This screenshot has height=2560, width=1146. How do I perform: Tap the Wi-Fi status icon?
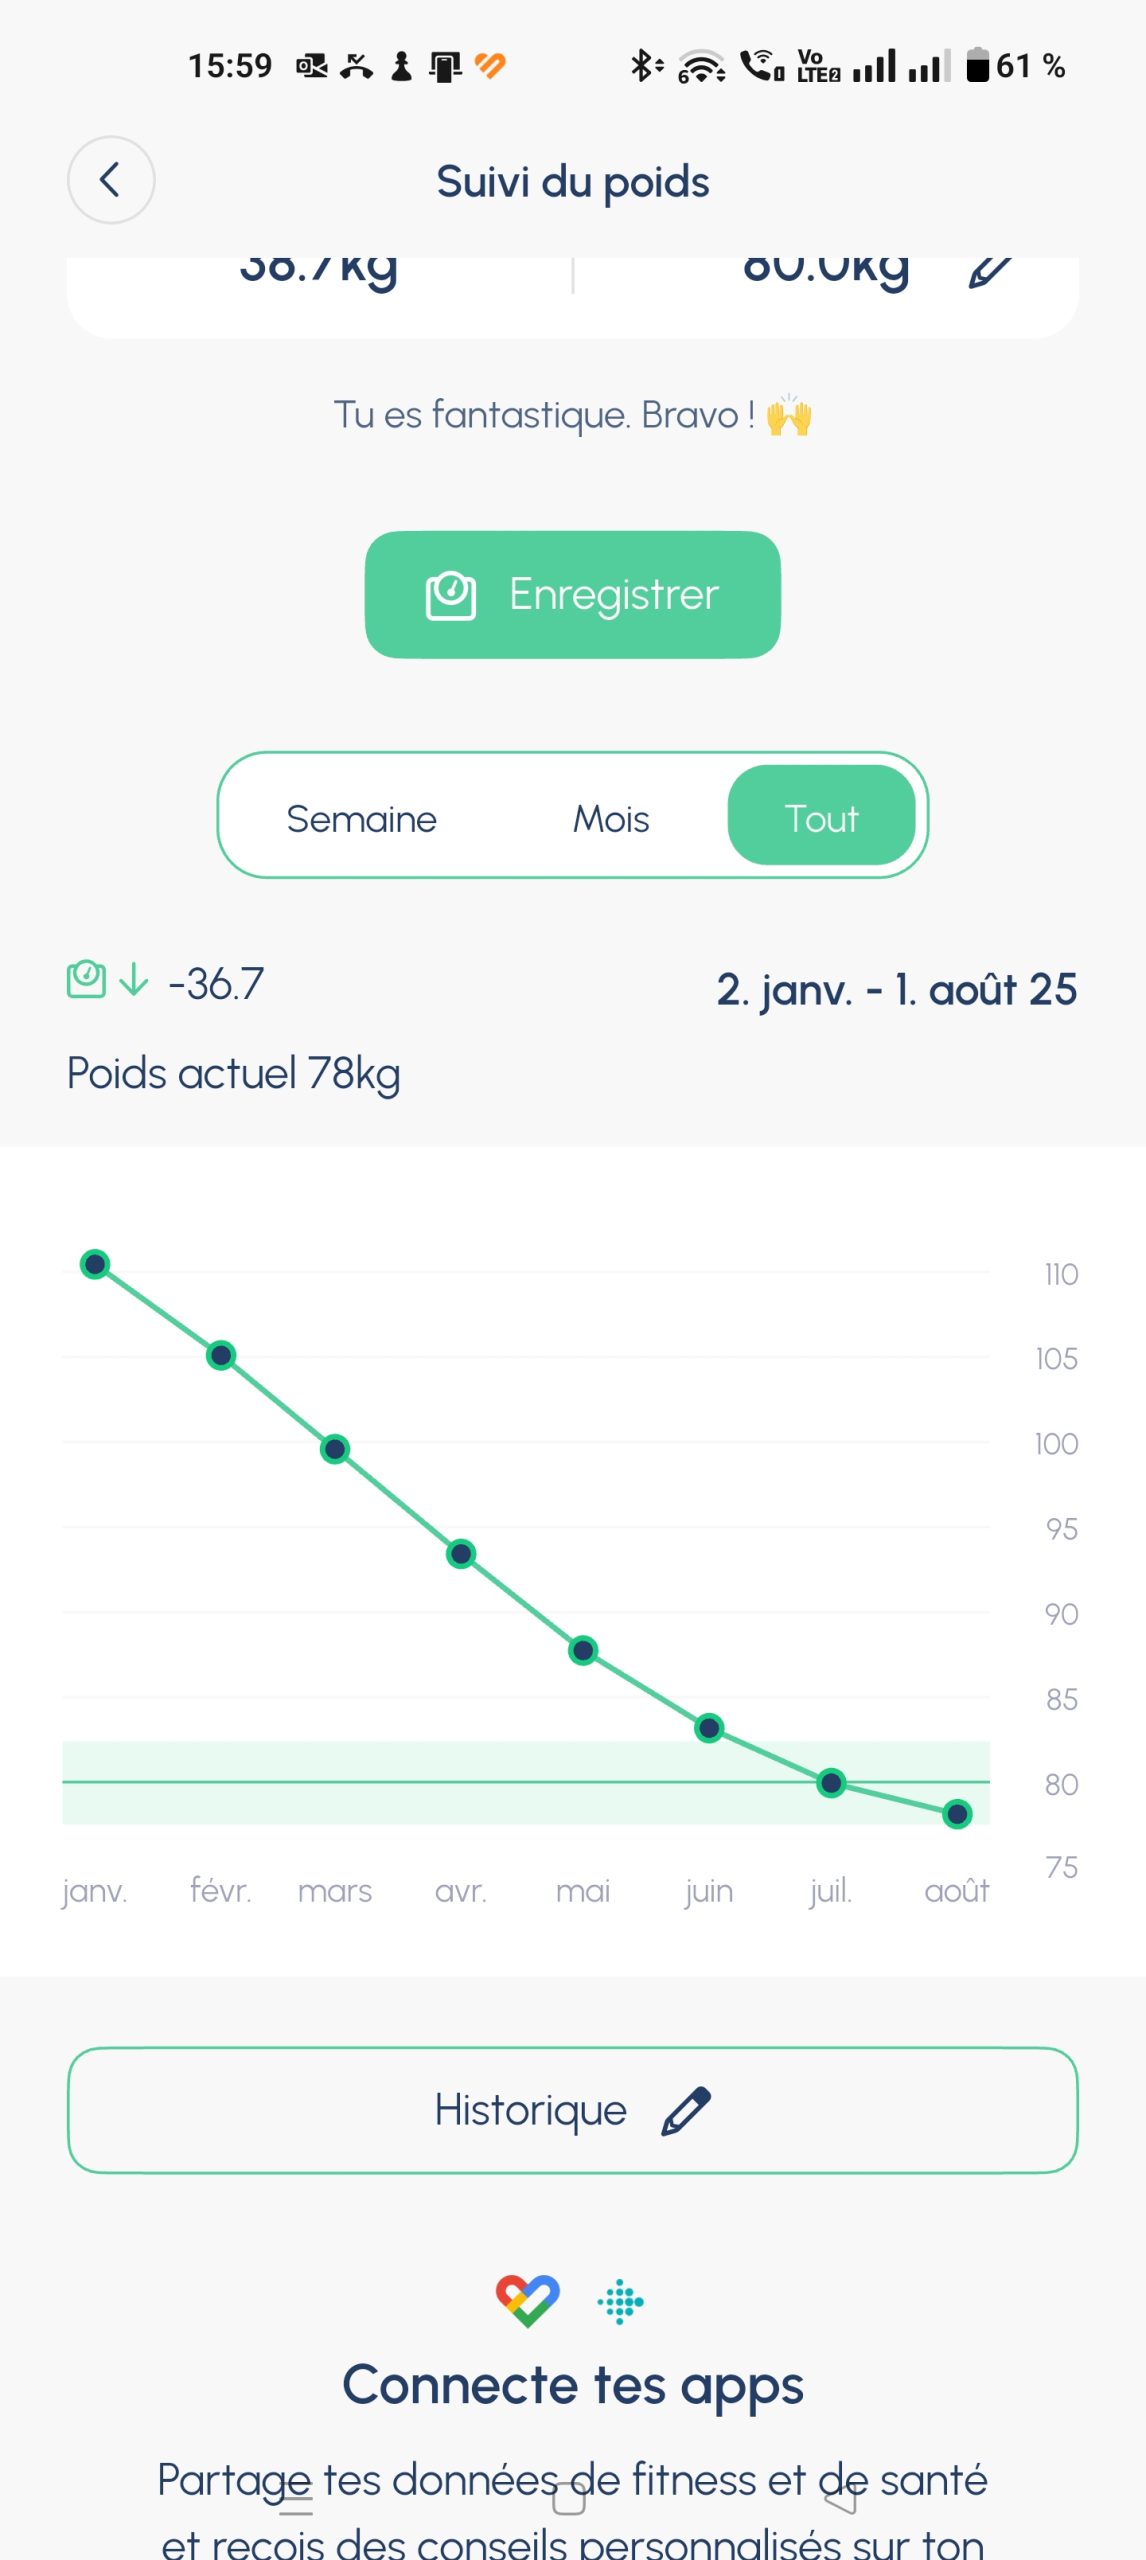tap(702, 66)
